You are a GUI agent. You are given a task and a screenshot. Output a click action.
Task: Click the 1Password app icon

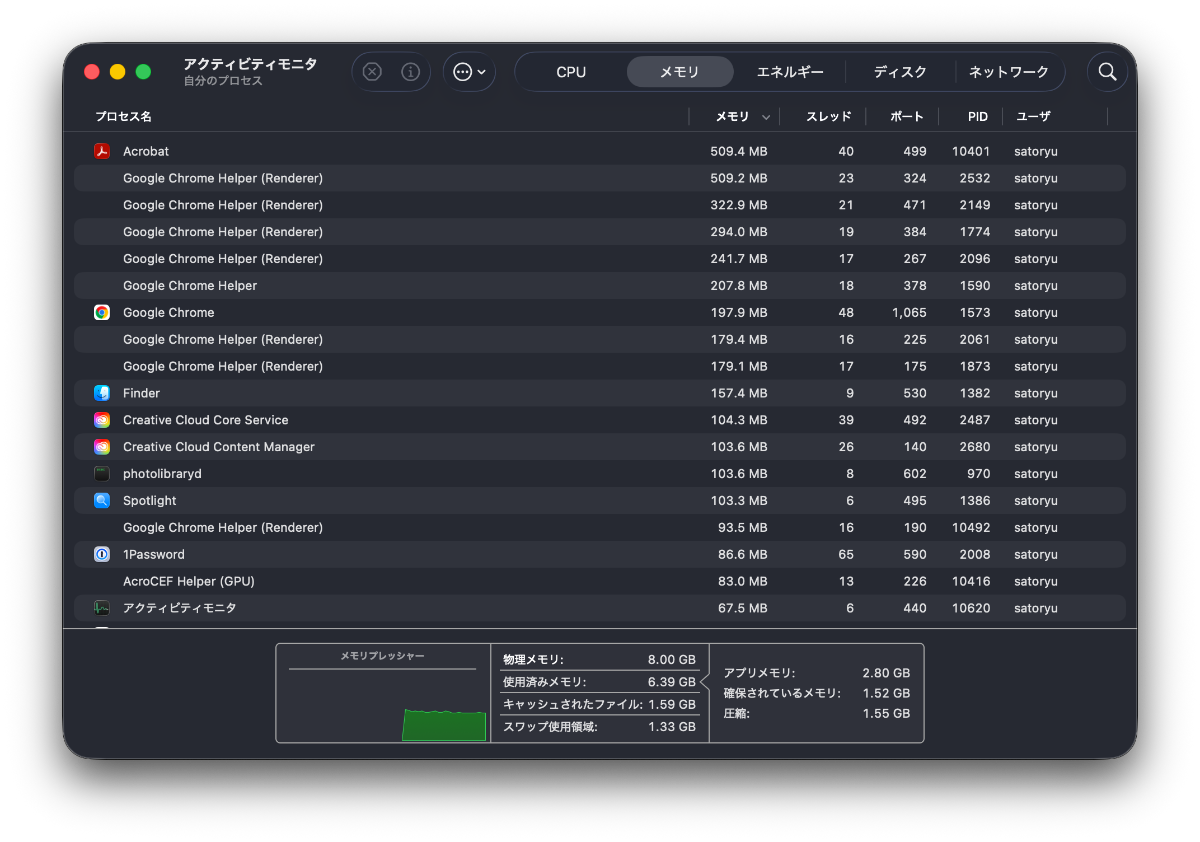coord(102,554)
